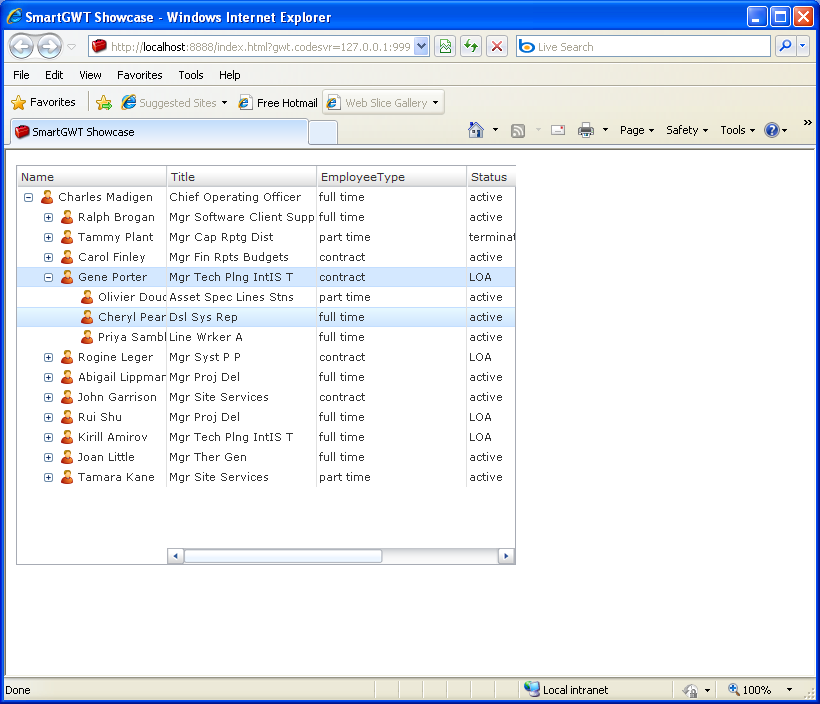Select the SmartGWT Showcase tab
The height and width of the screenshot is (704, 820).
159,132
